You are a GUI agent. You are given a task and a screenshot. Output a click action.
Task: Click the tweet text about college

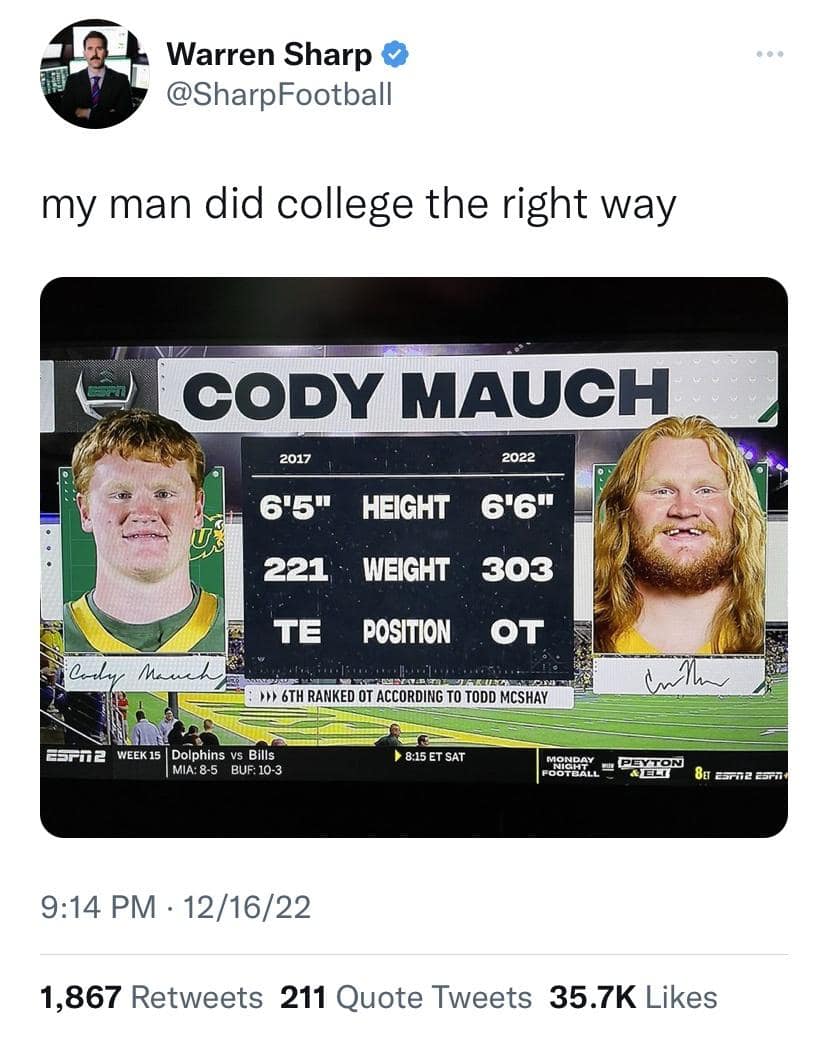[358, 205]
